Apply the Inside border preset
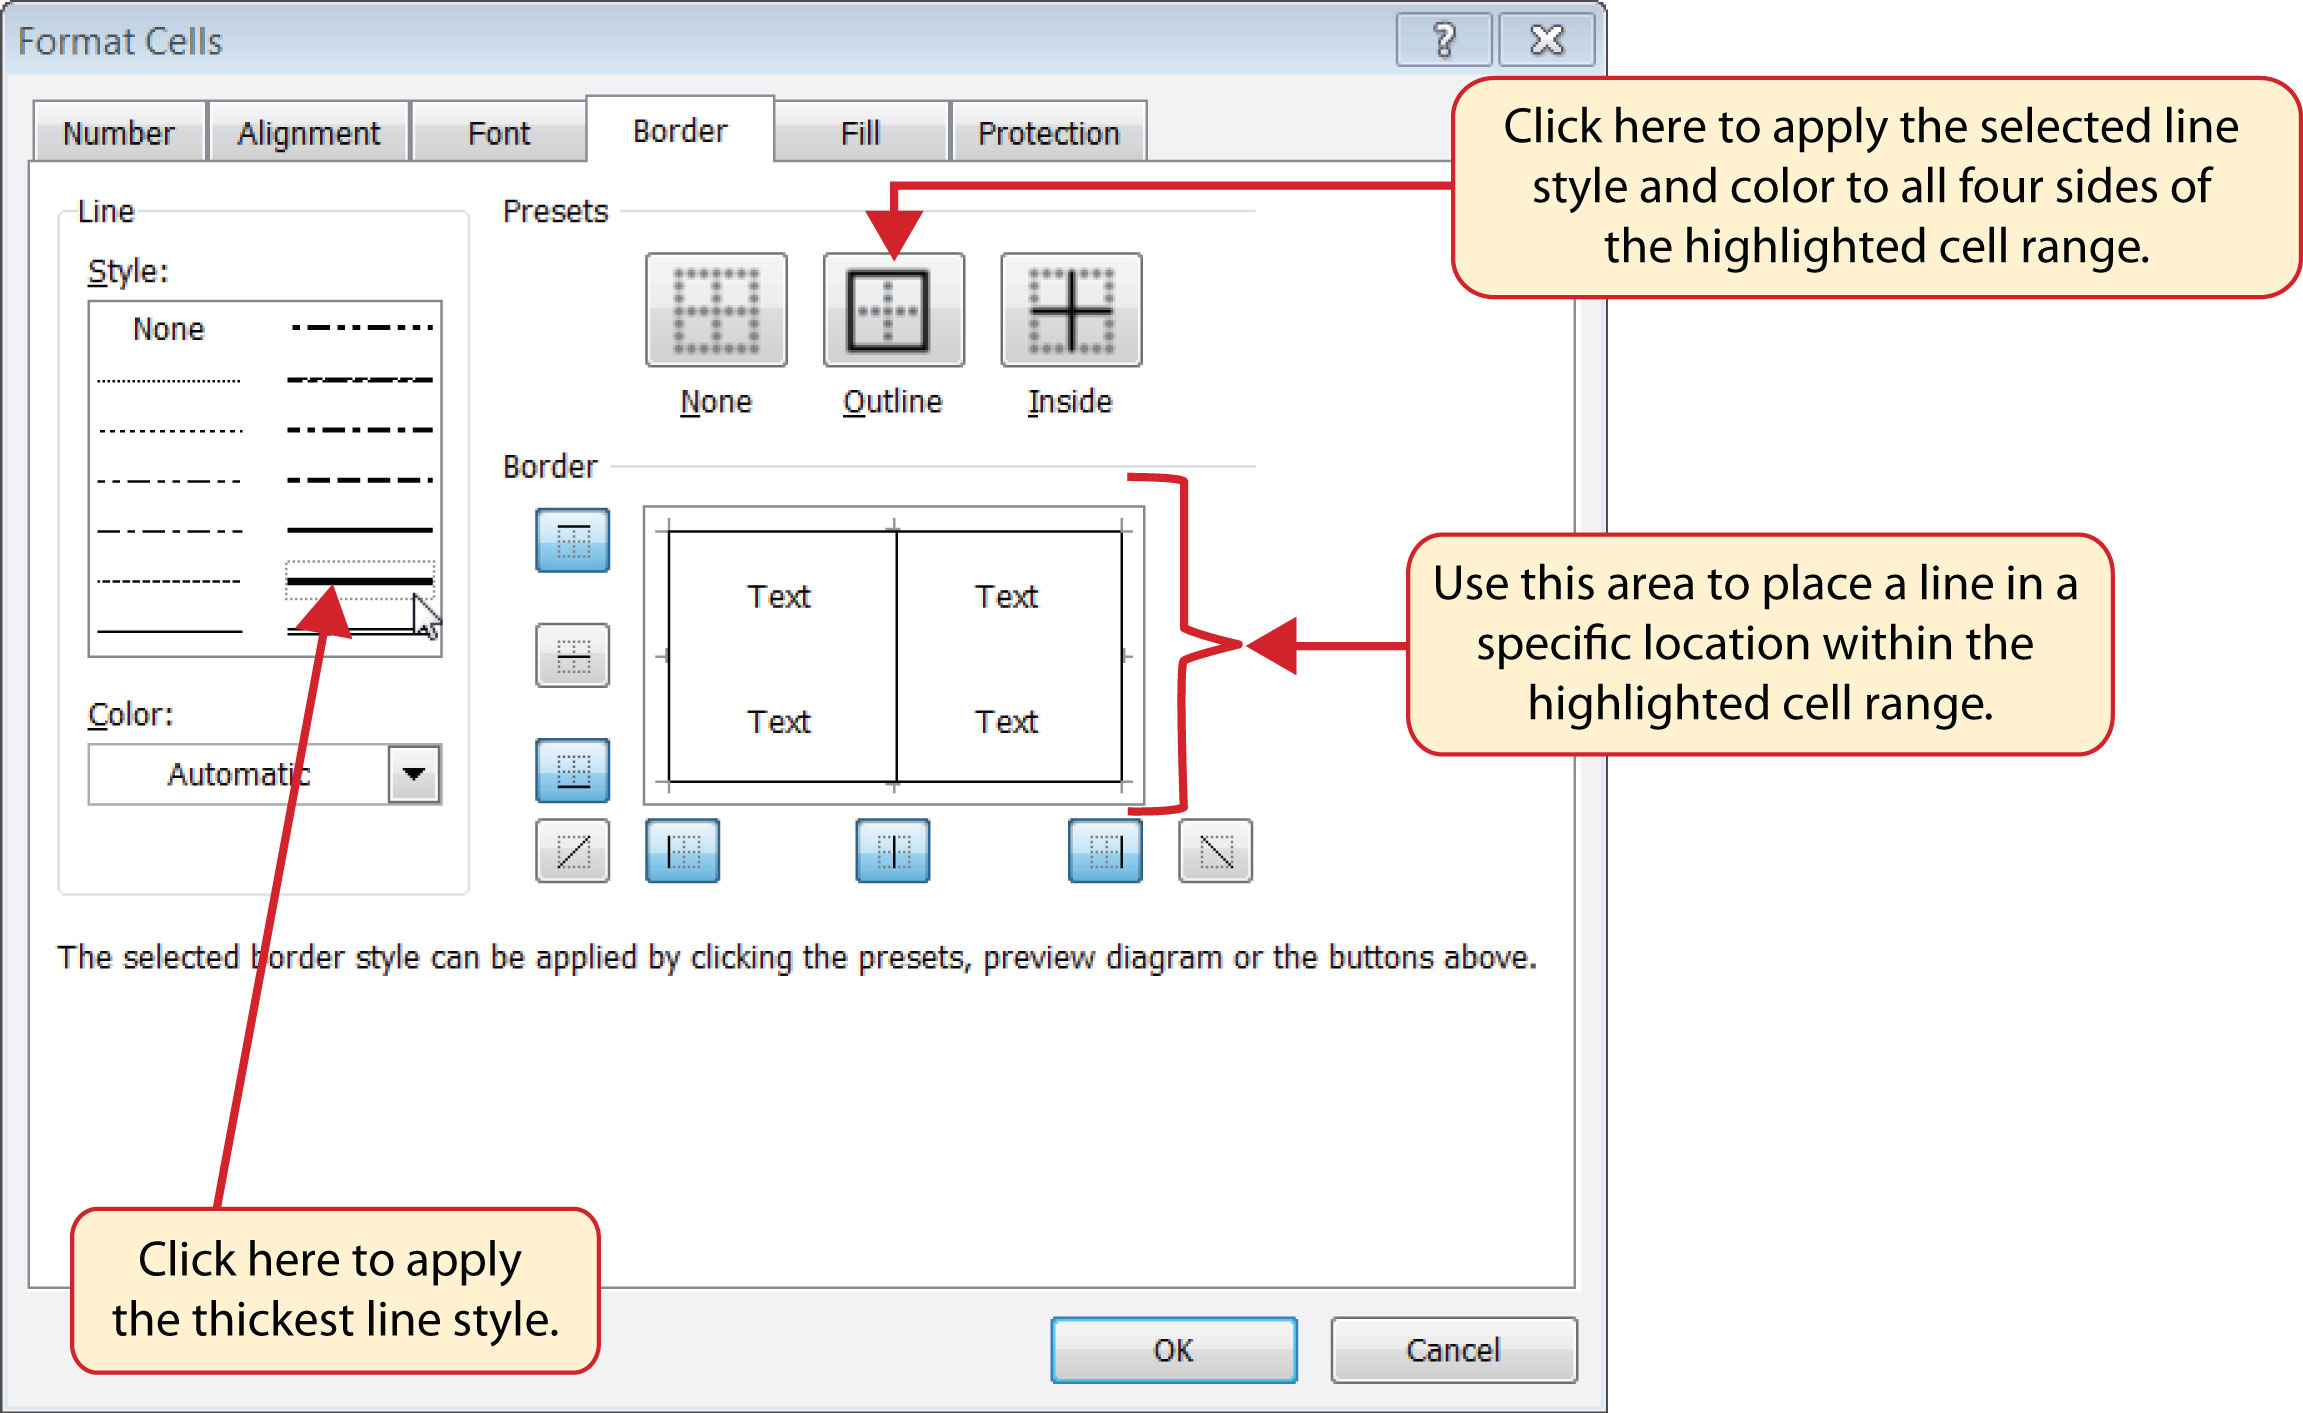The height and width of the screenshot is (1413, 2303). click(1071, 310)
